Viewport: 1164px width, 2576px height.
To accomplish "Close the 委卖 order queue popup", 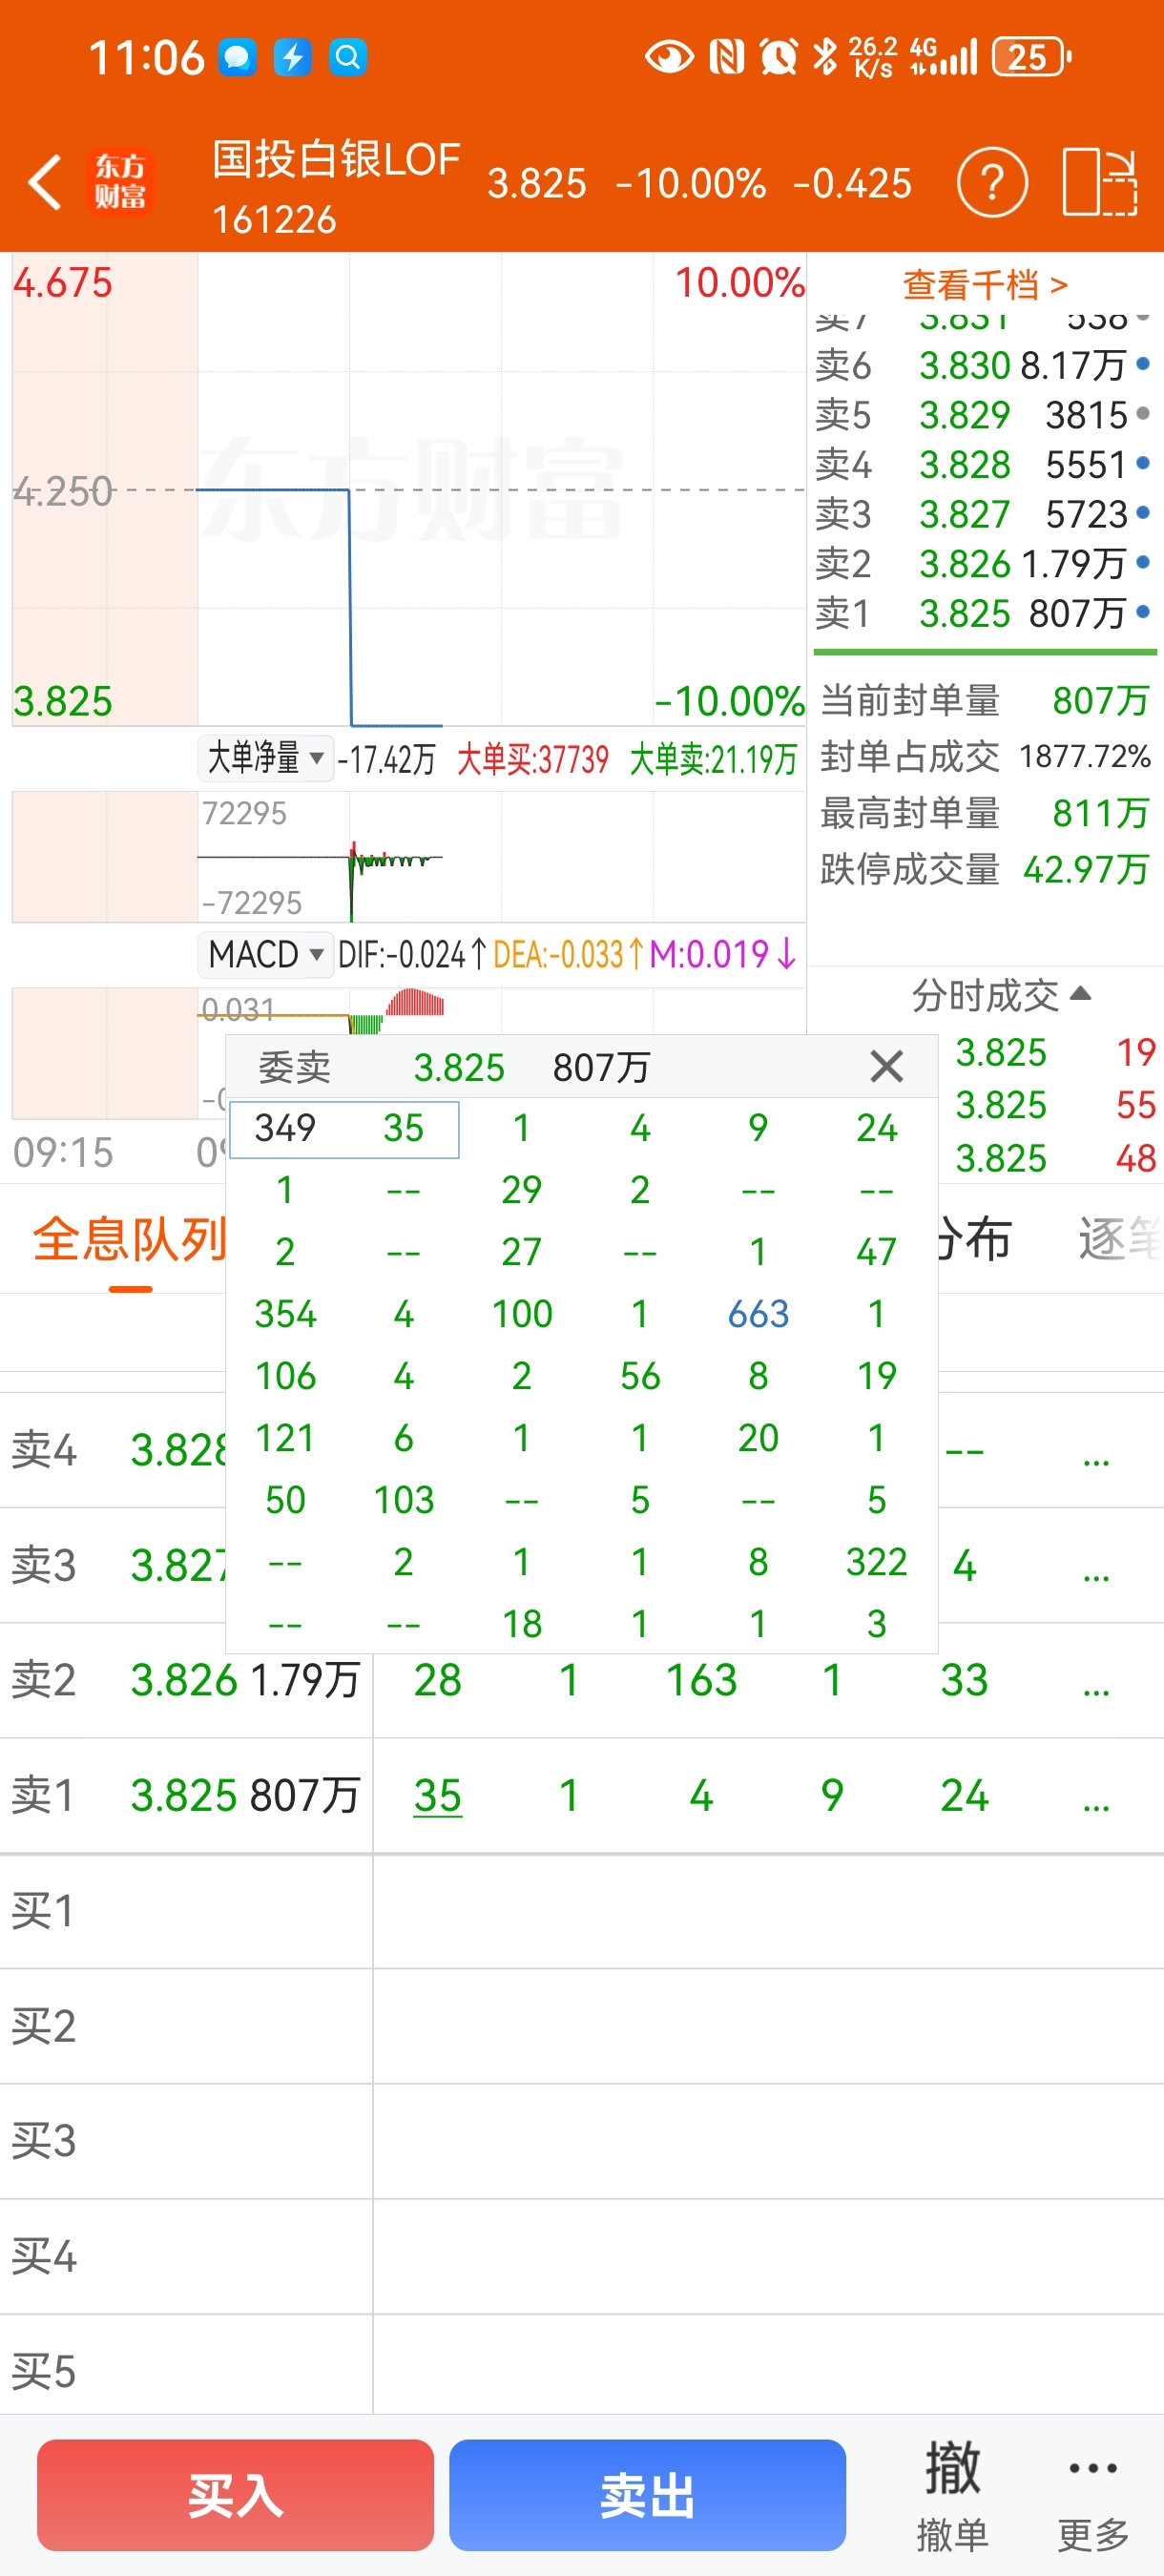I will 886,1066.
